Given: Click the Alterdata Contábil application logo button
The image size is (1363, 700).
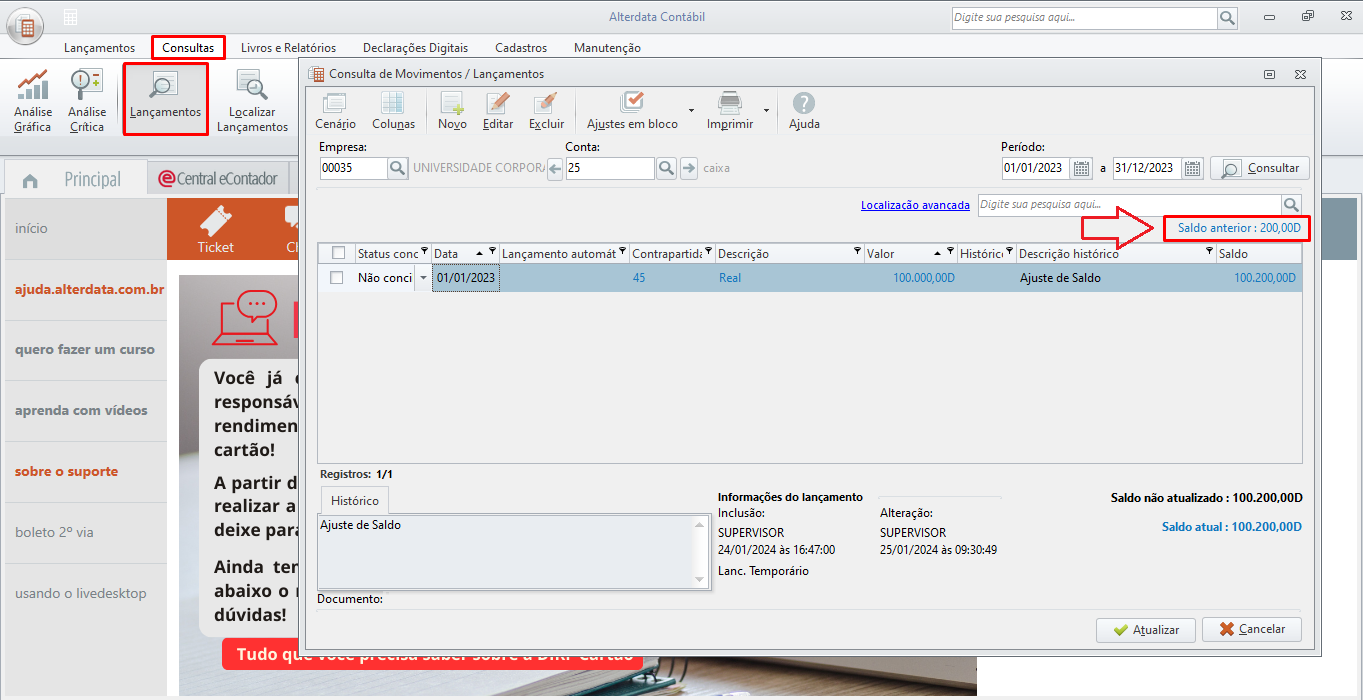Looking at the screenshot, I should point(26,26).
